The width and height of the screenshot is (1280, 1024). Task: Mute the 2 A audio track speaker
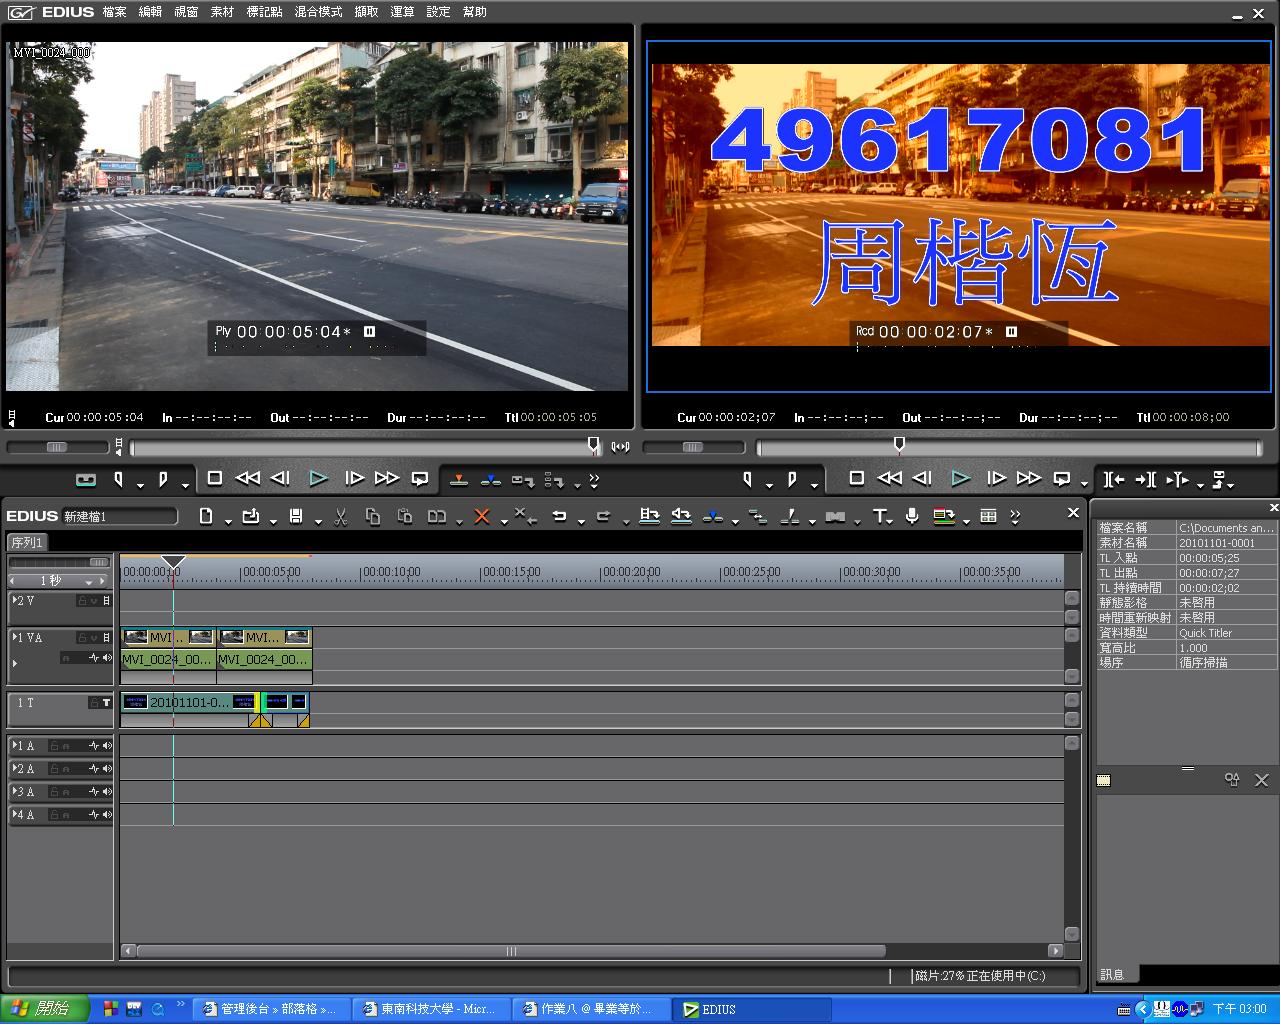107,769
